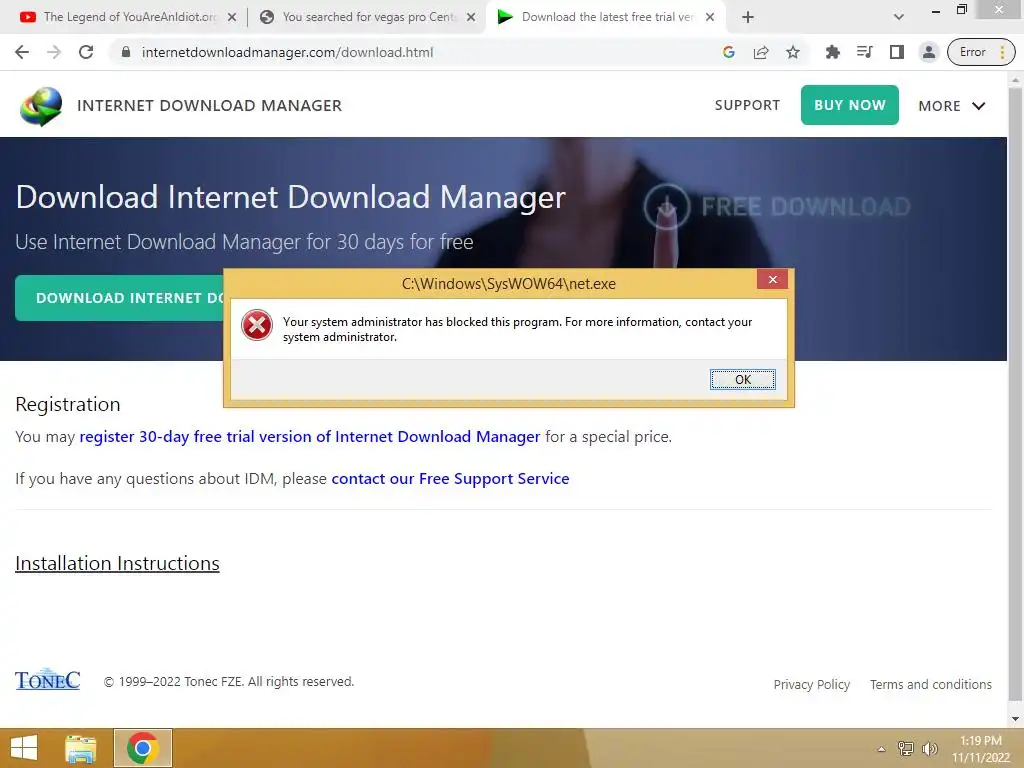Click the BUY NOW button
This screenshot has width=1024, height=768.
[850, 104]
